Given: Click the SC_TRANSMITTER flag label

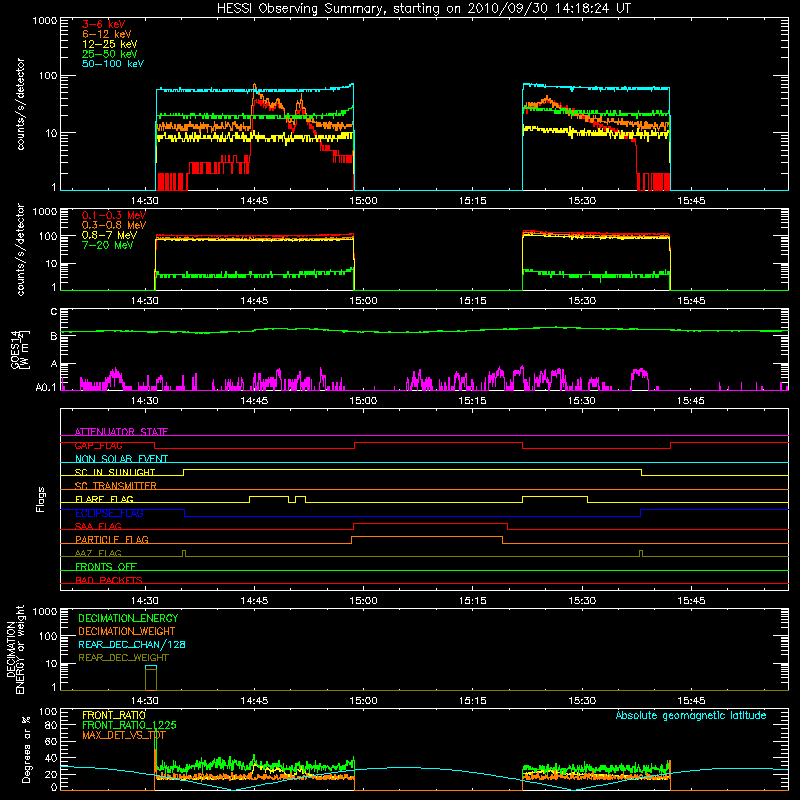Looking at the screenshot, I should pyautogui.click(x=115, y=486).
